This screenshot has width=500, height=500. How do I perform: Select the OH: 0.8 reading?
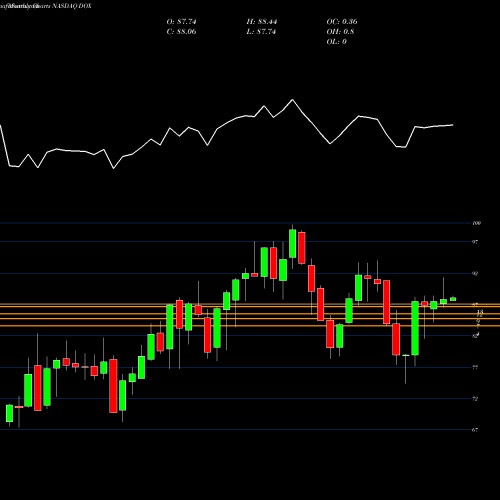pos(340,32)
